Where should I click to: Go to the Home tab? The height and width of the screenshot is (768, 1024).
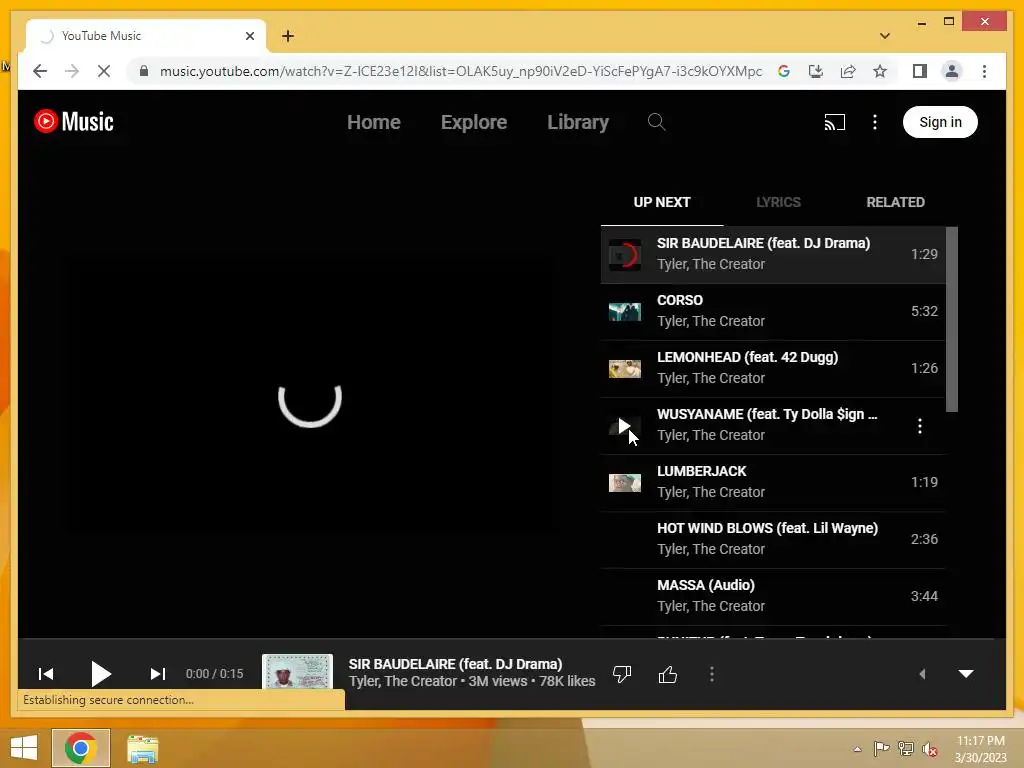[374, 122]
